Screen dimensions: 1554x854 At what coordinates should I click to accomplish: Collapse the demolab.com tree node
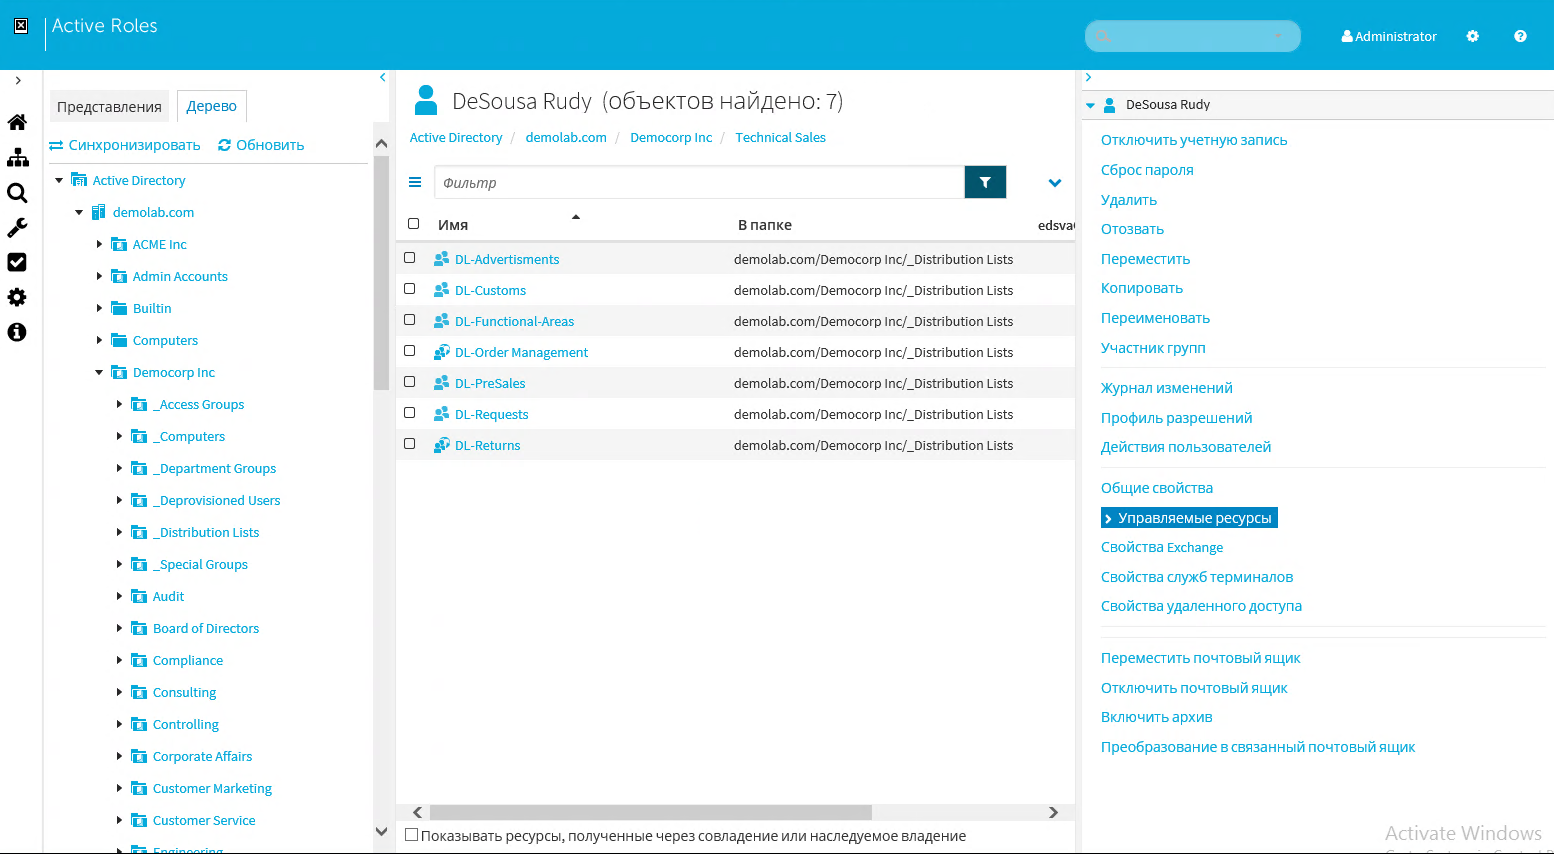79,212
